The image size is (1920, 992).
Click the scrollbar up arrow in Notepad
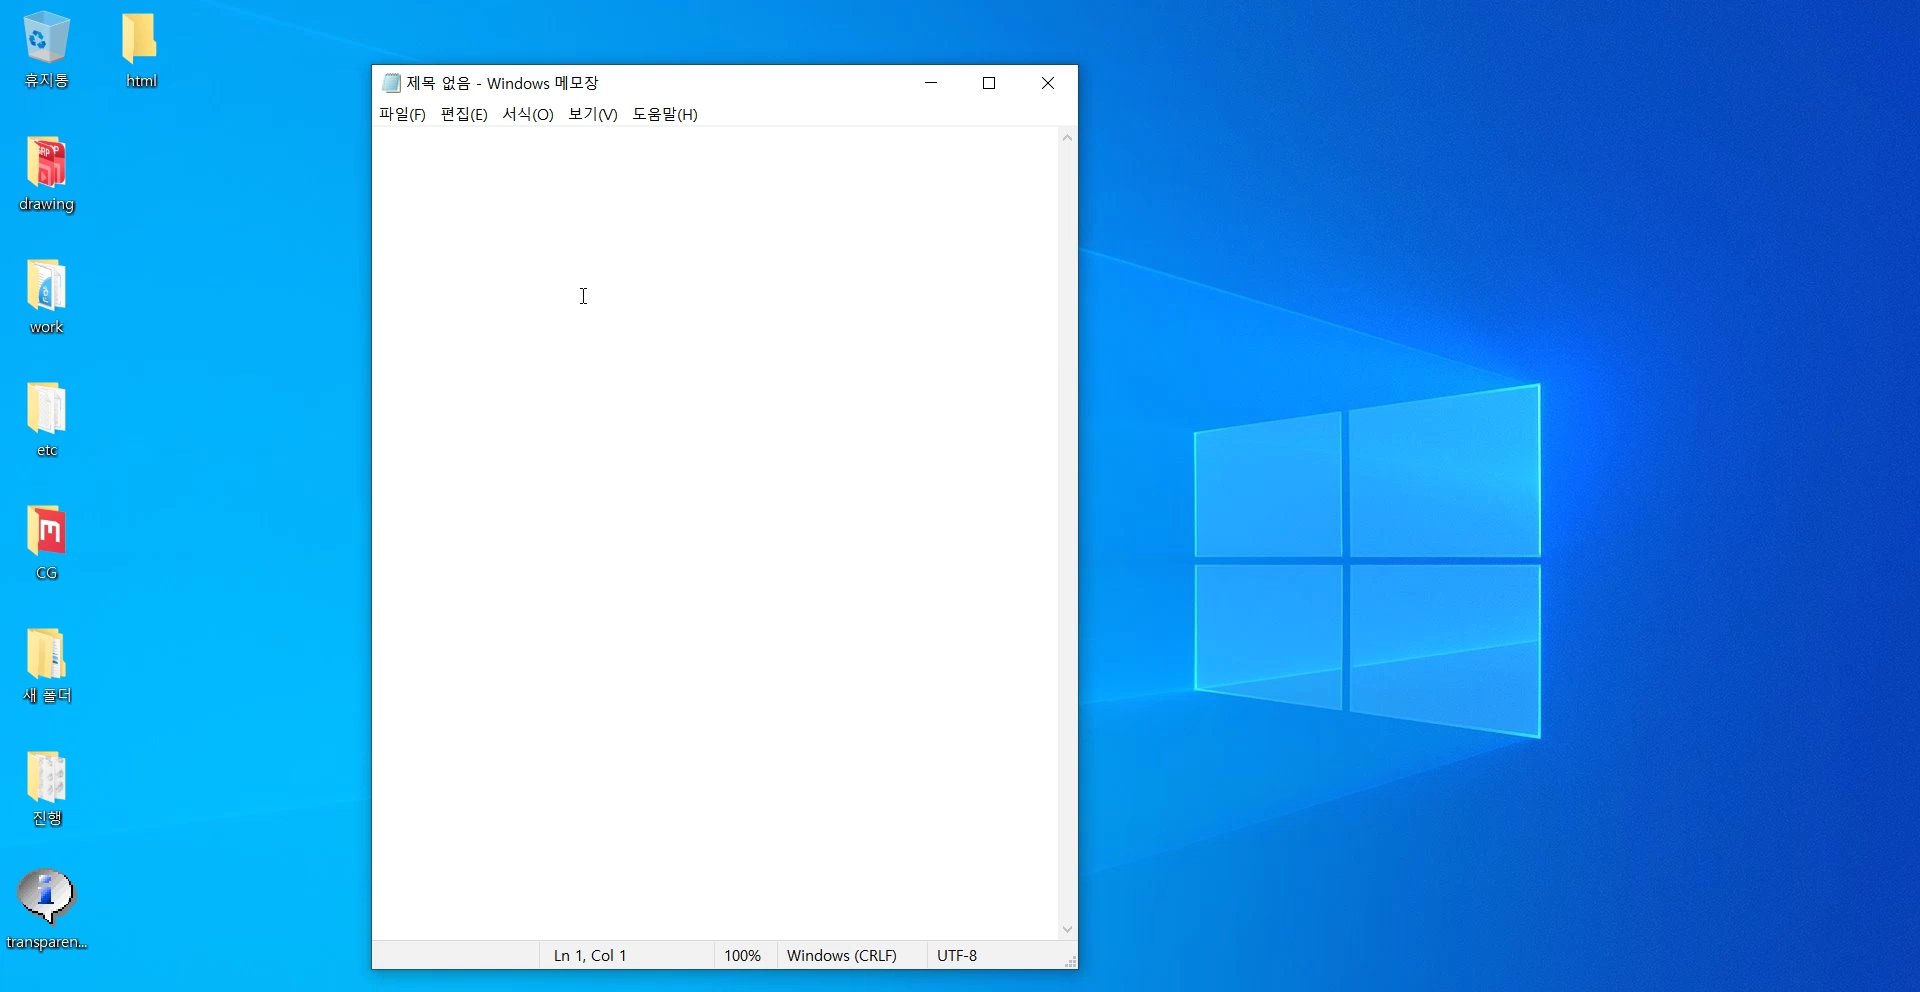1067,137
